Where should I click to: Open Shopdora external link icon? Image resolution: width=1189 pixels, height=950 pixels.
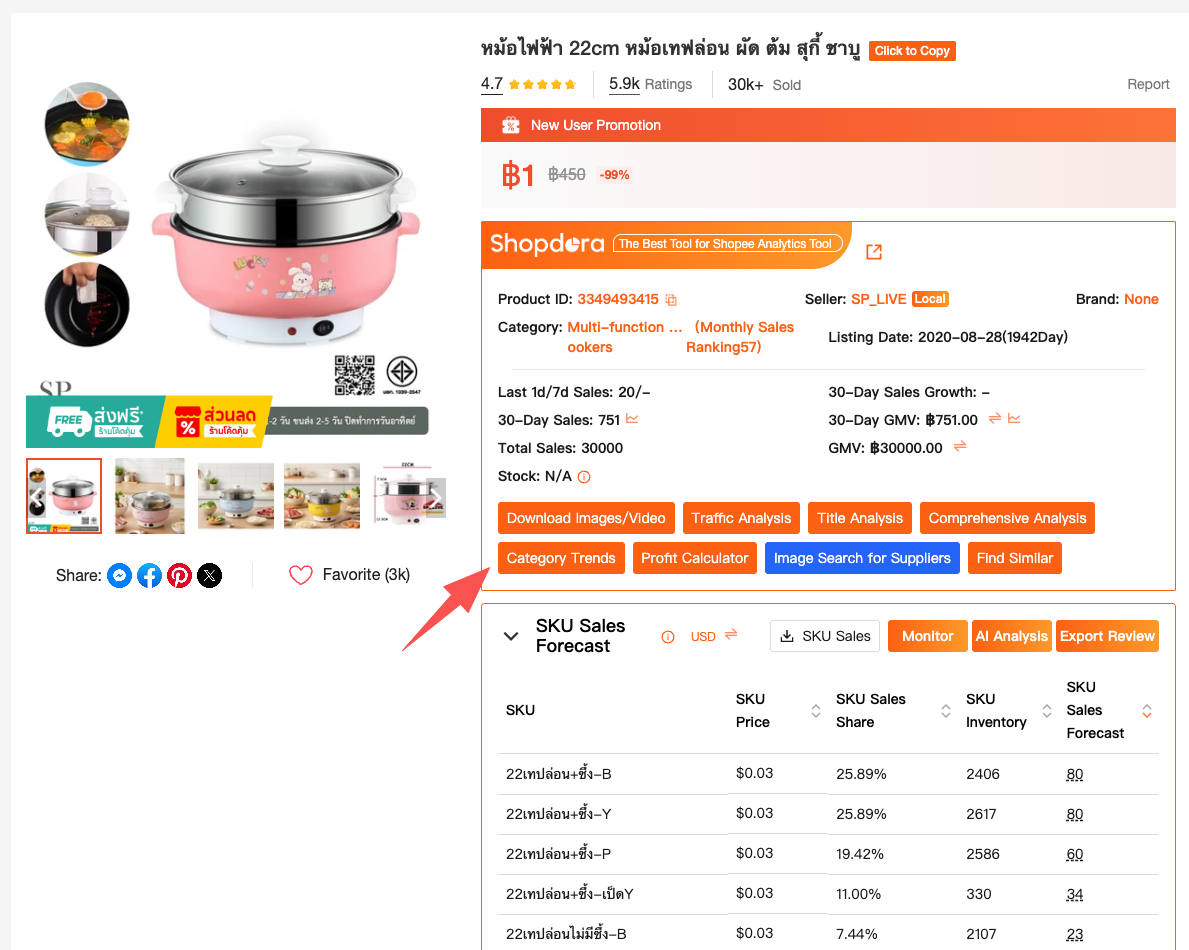click(x=874, y=252)
